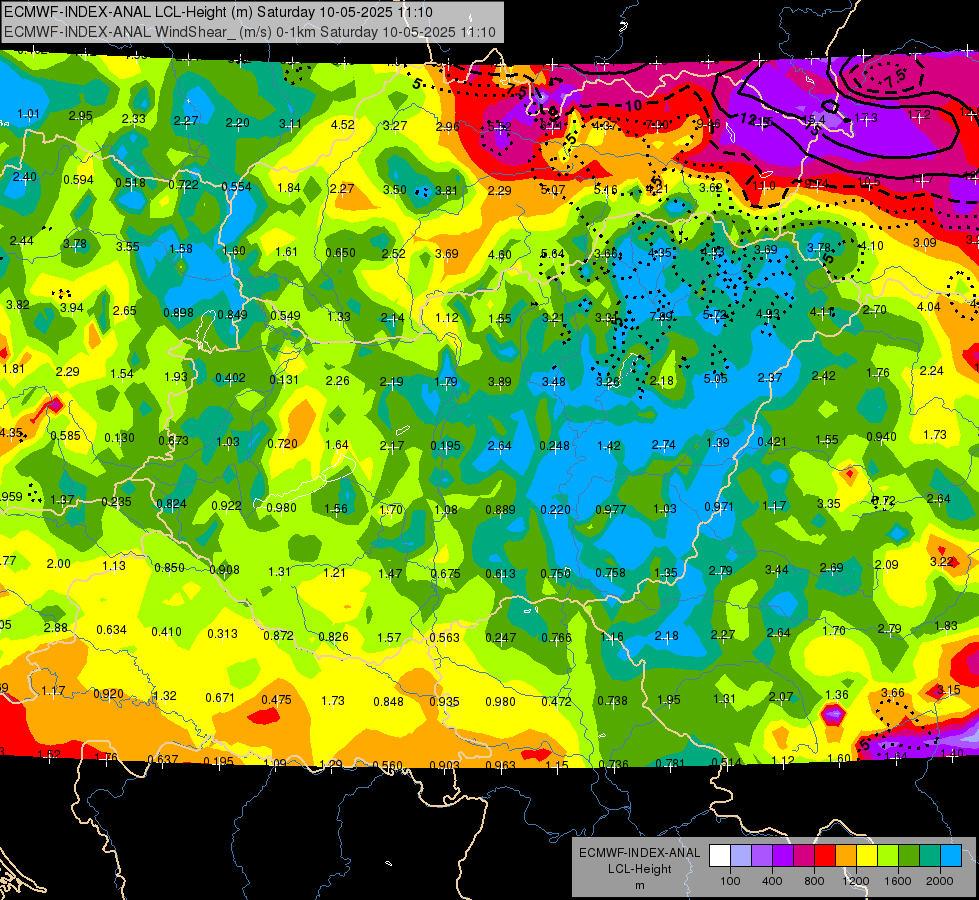
Task: Click the map value 4.04
Action: [928, 307]
